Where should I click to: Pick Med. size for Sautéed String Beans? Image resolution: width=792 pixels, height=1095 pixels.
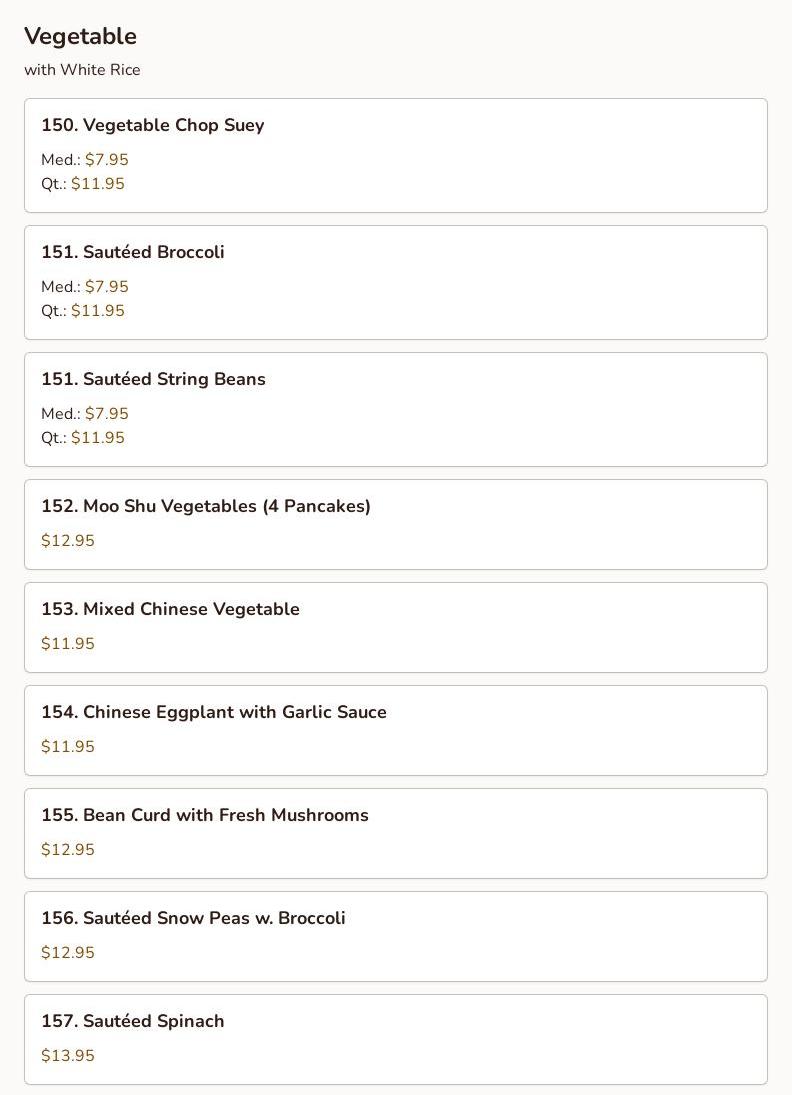tap(106, 414)
